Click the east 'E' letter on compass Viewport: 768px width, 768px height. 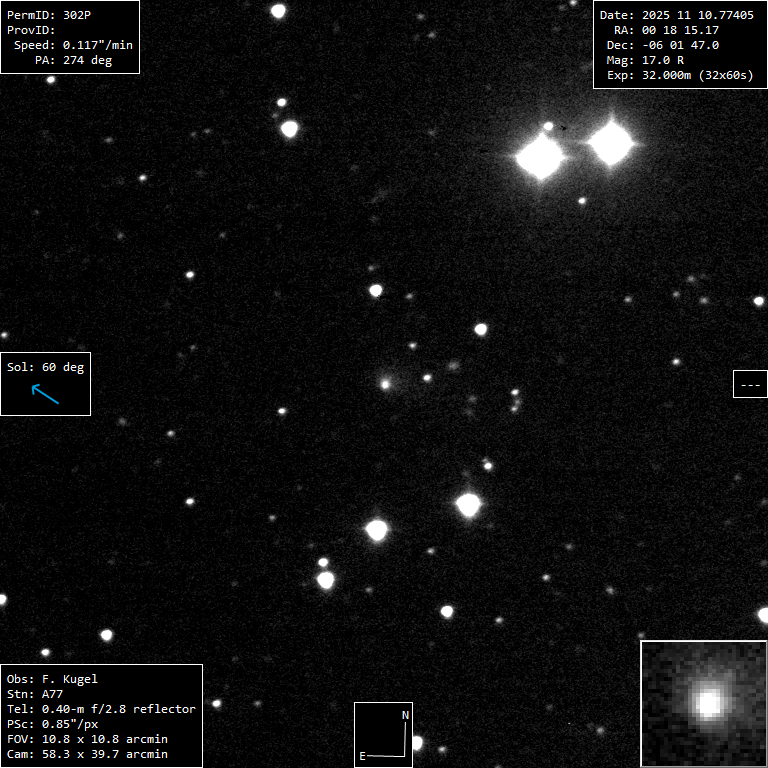click(362, 756)
